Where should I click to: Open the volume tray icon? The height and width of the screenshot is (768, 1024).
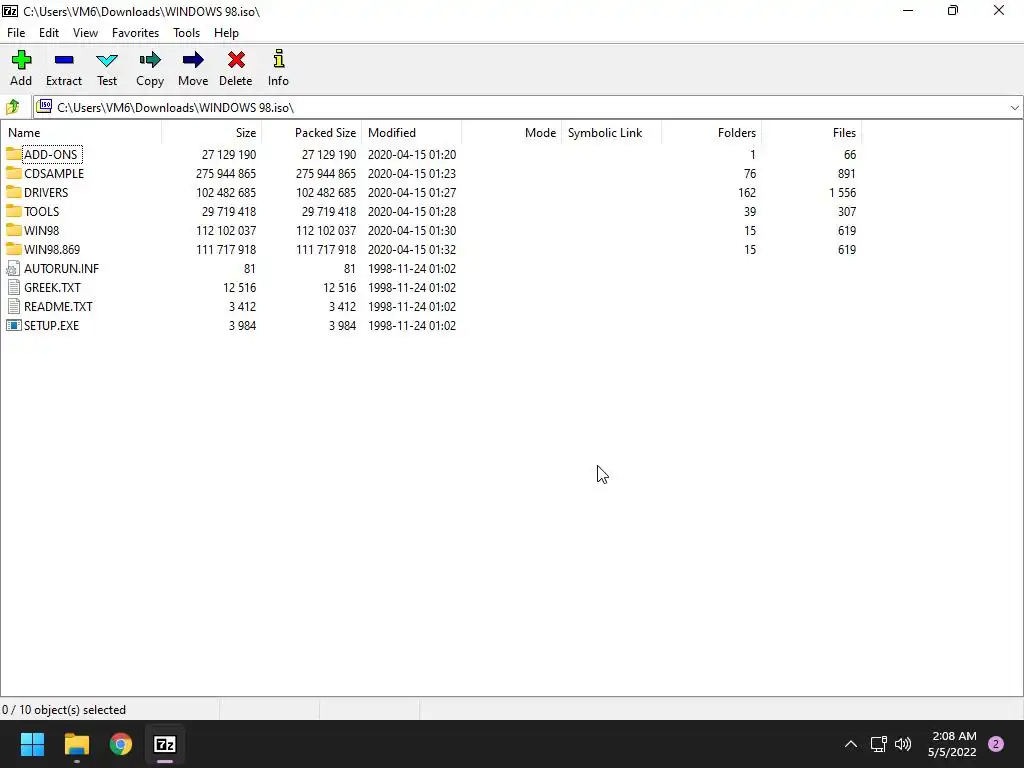click(903, 744)
